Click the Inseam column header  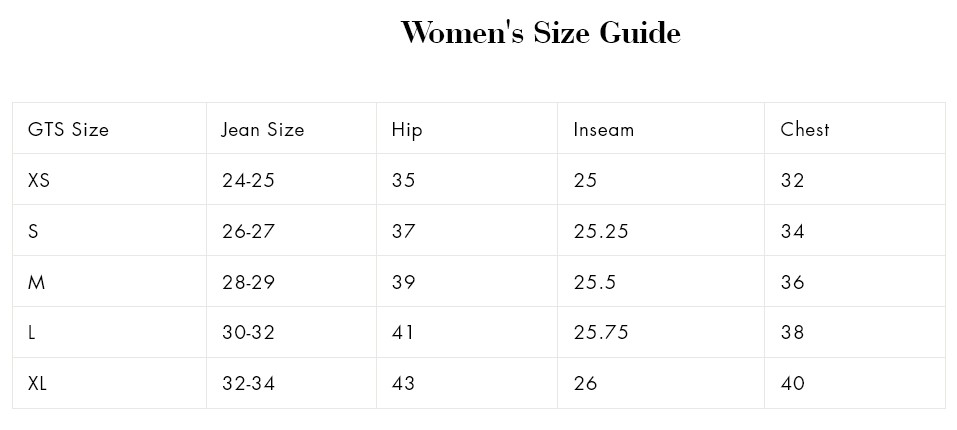point(604,129)
